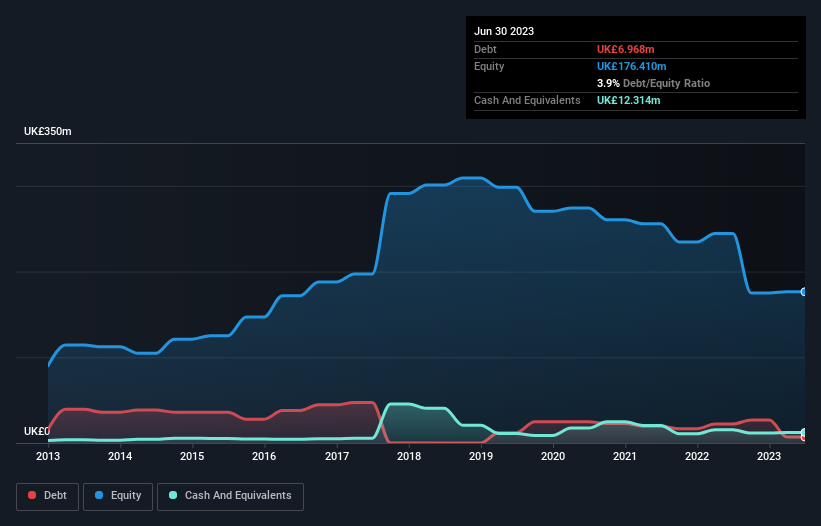Select the 2018 x-axis label
This screenshot has width=821, height=526.
[409, 456]
